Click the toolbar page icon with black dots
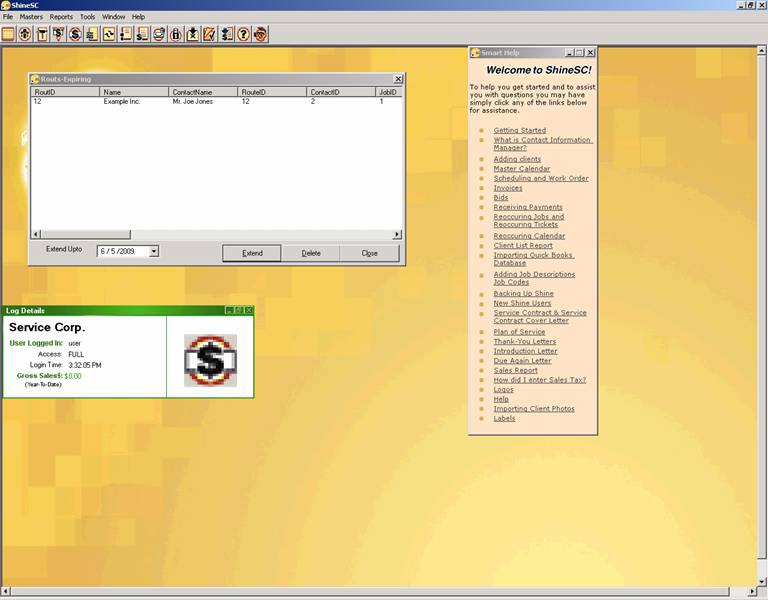Image resolution: width=768 pixels, height=600 pixels. [x=126, y=34]
